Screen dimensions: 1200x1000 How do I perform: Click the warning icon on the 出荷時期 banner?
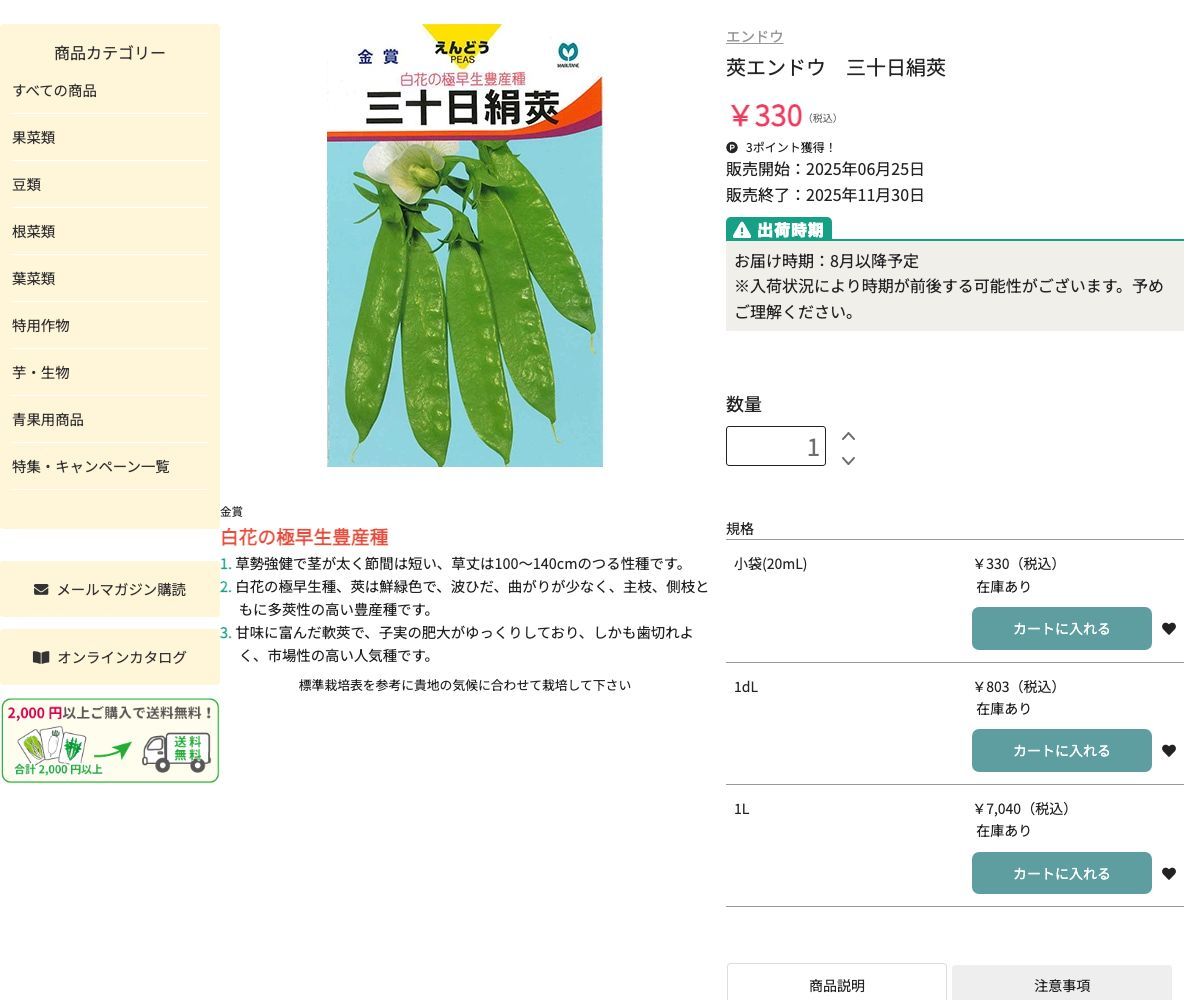tap(741, 229)
